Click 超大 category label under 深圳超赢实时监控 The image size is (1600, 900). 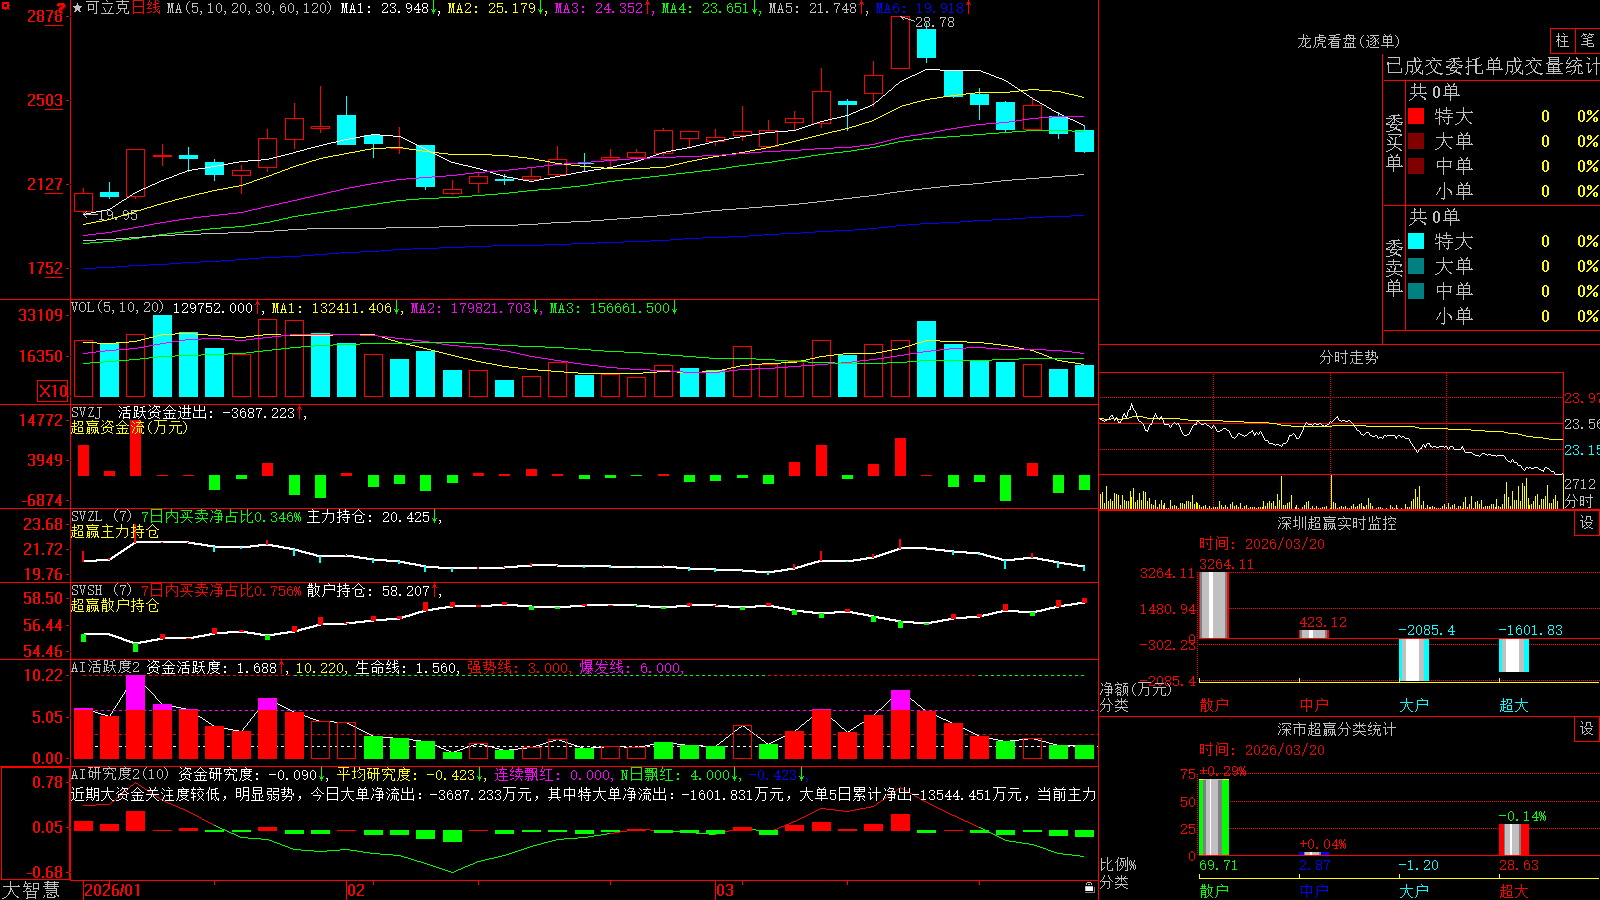(1514, 705)
